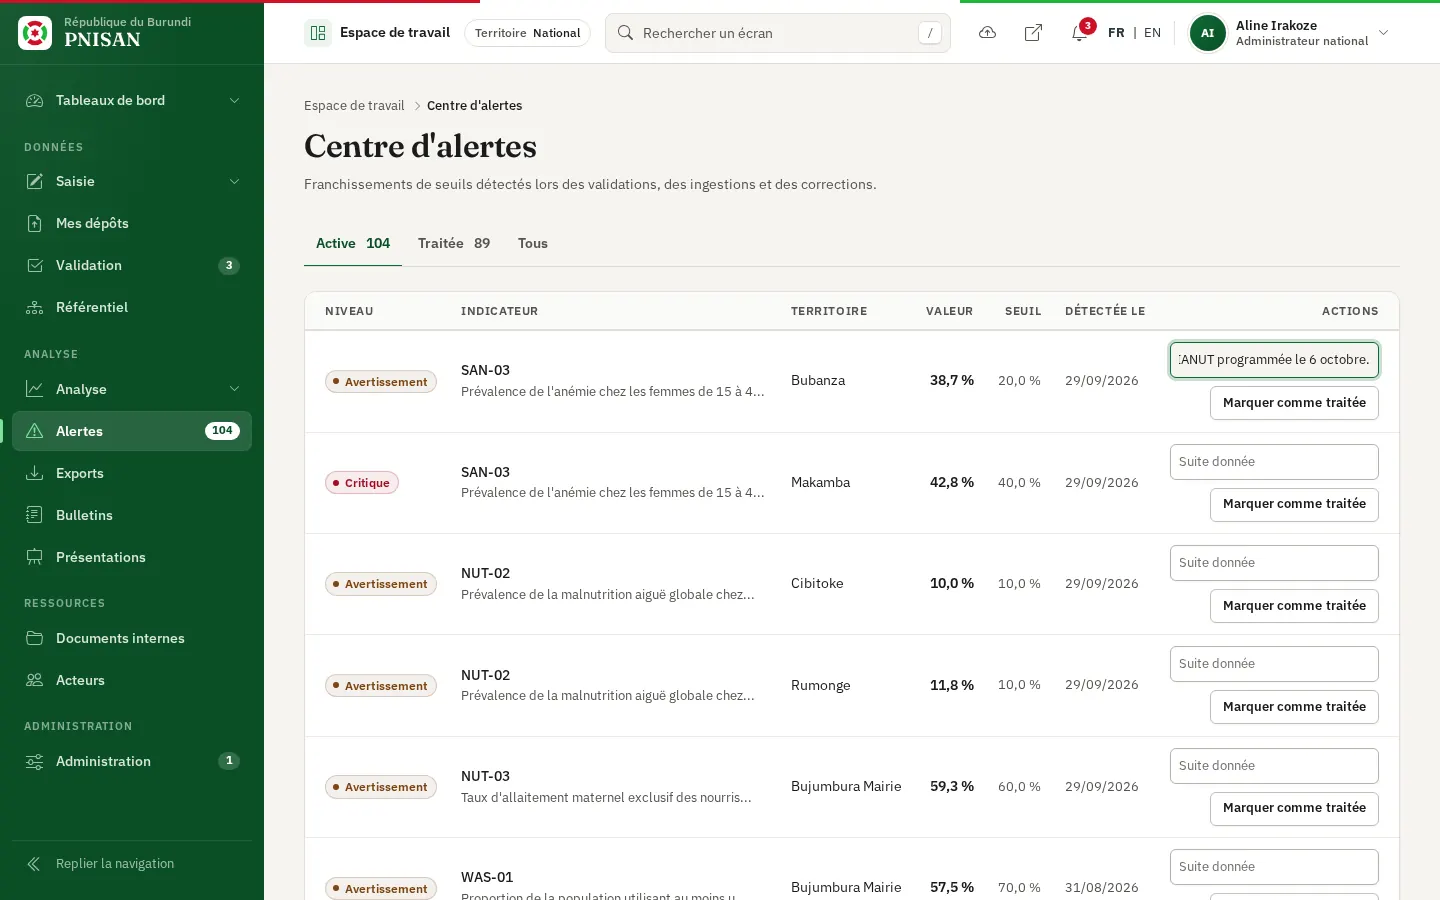Expand the Analyse submenu chevron
1440x900 pixels.
tap(234, 389)
